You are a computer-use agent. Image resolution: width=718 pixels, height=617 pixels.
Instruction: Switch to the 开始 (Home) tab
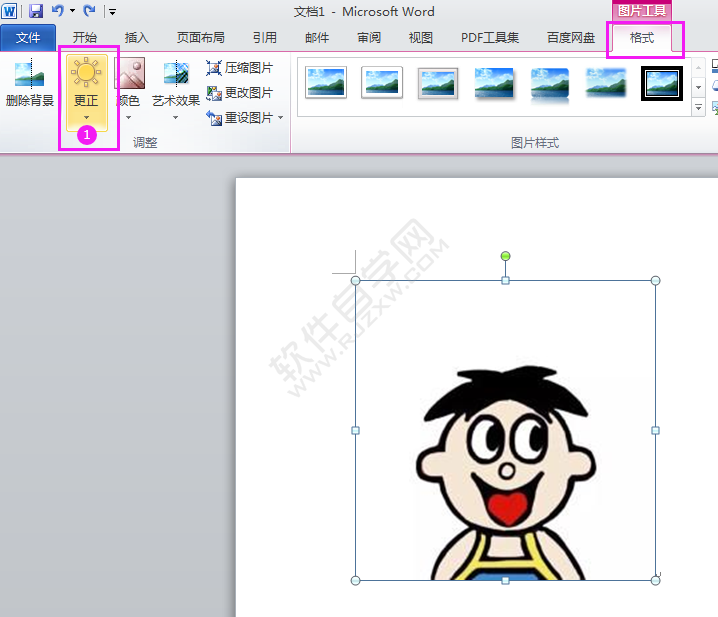(x=85, y=38)
